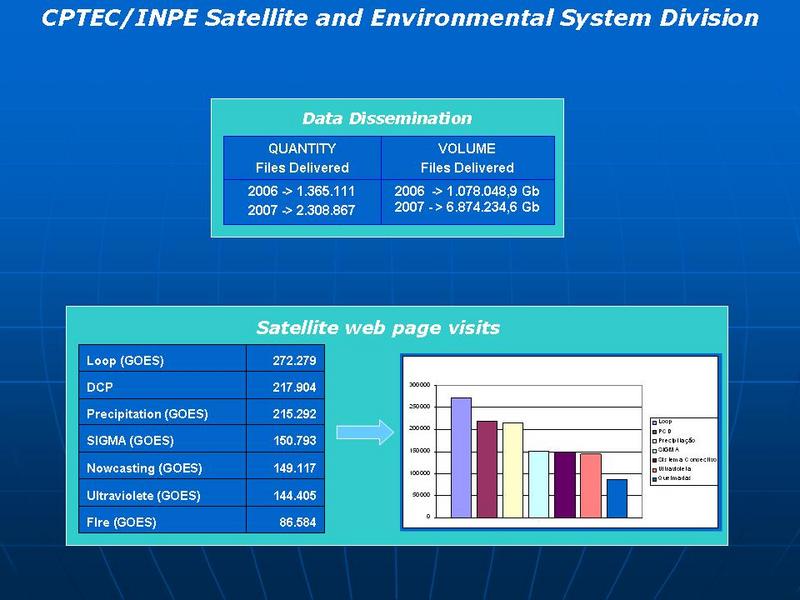Select the SIGMA (GOES) row label
Image resolution: width=800 pixels, height=600 pixels.
(x=130, y=440)
